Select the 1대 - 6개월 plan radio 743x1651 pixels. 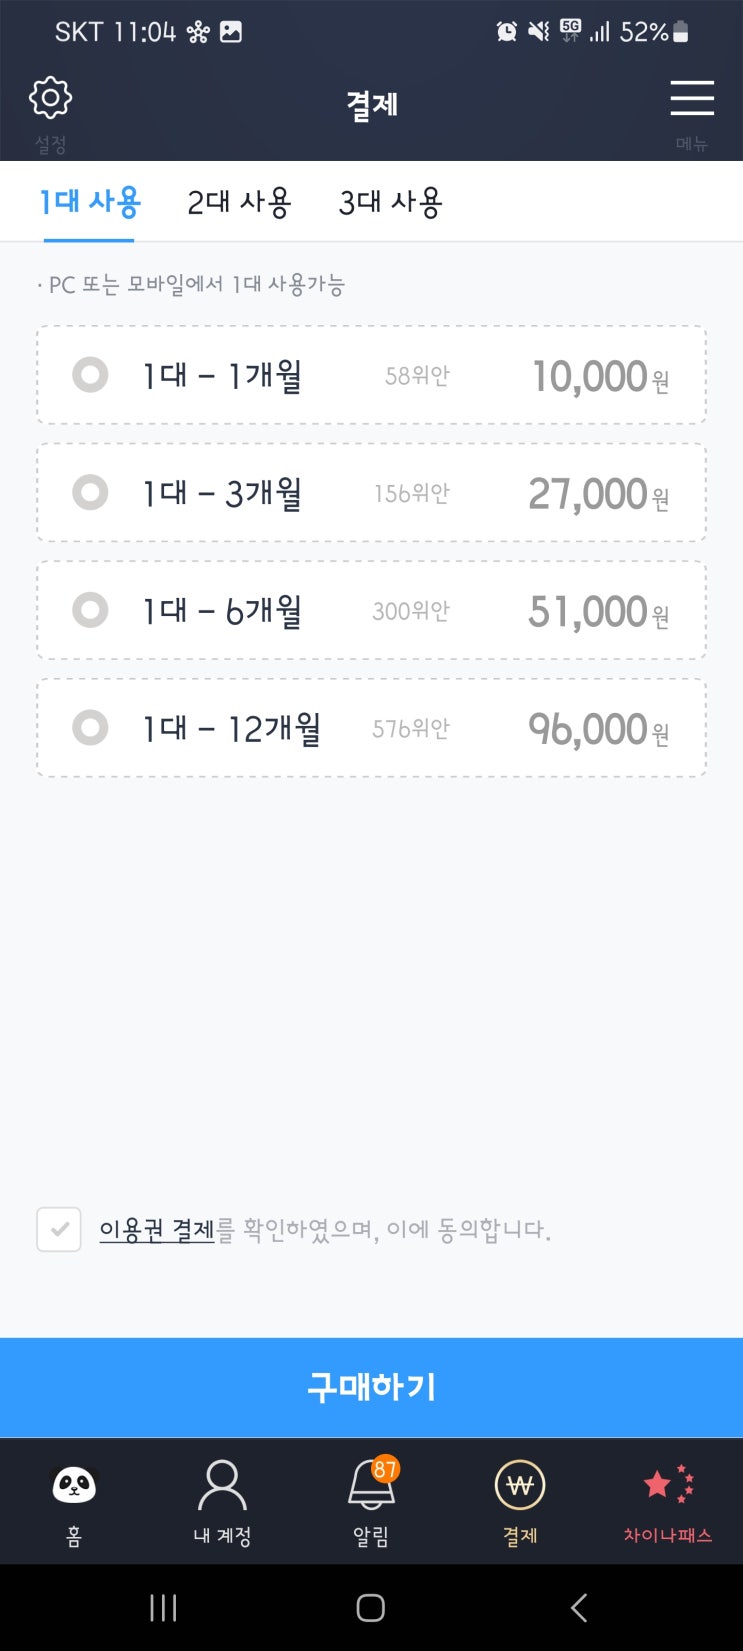90,610
